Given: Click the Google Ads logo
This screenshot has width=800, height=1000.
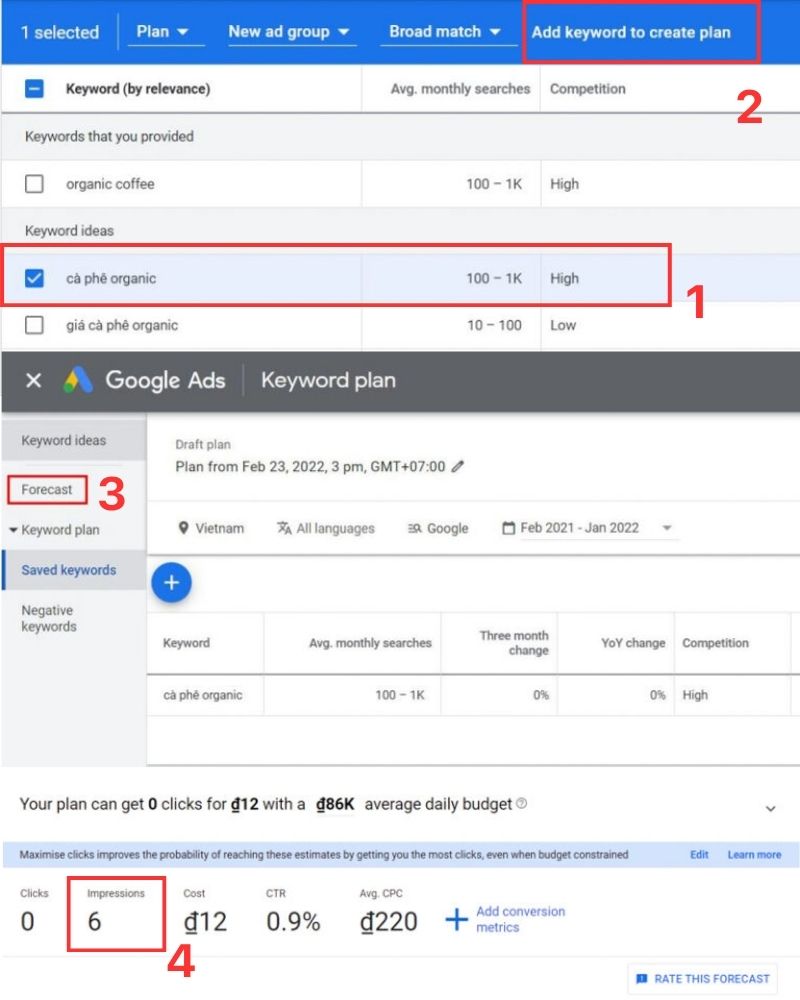Looking at the screenshot, I should [79, 381].
